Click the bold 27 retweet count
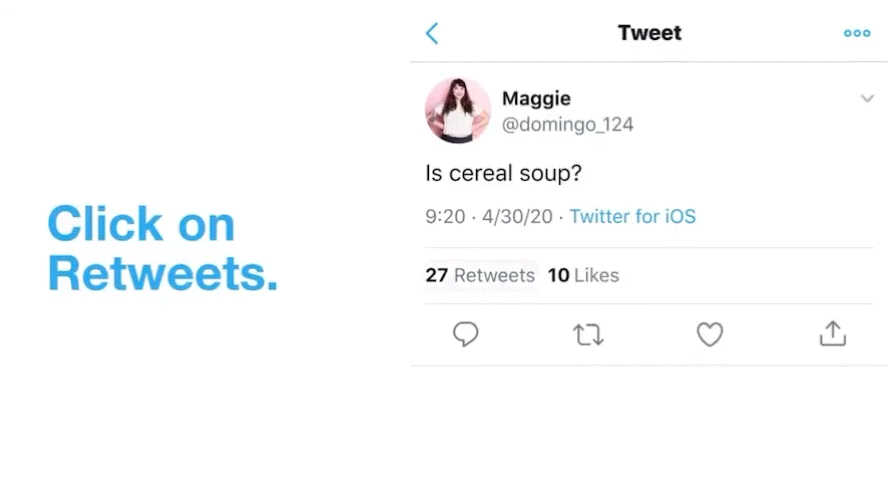The width and height of the screenshot is (888, 494). 436,275
